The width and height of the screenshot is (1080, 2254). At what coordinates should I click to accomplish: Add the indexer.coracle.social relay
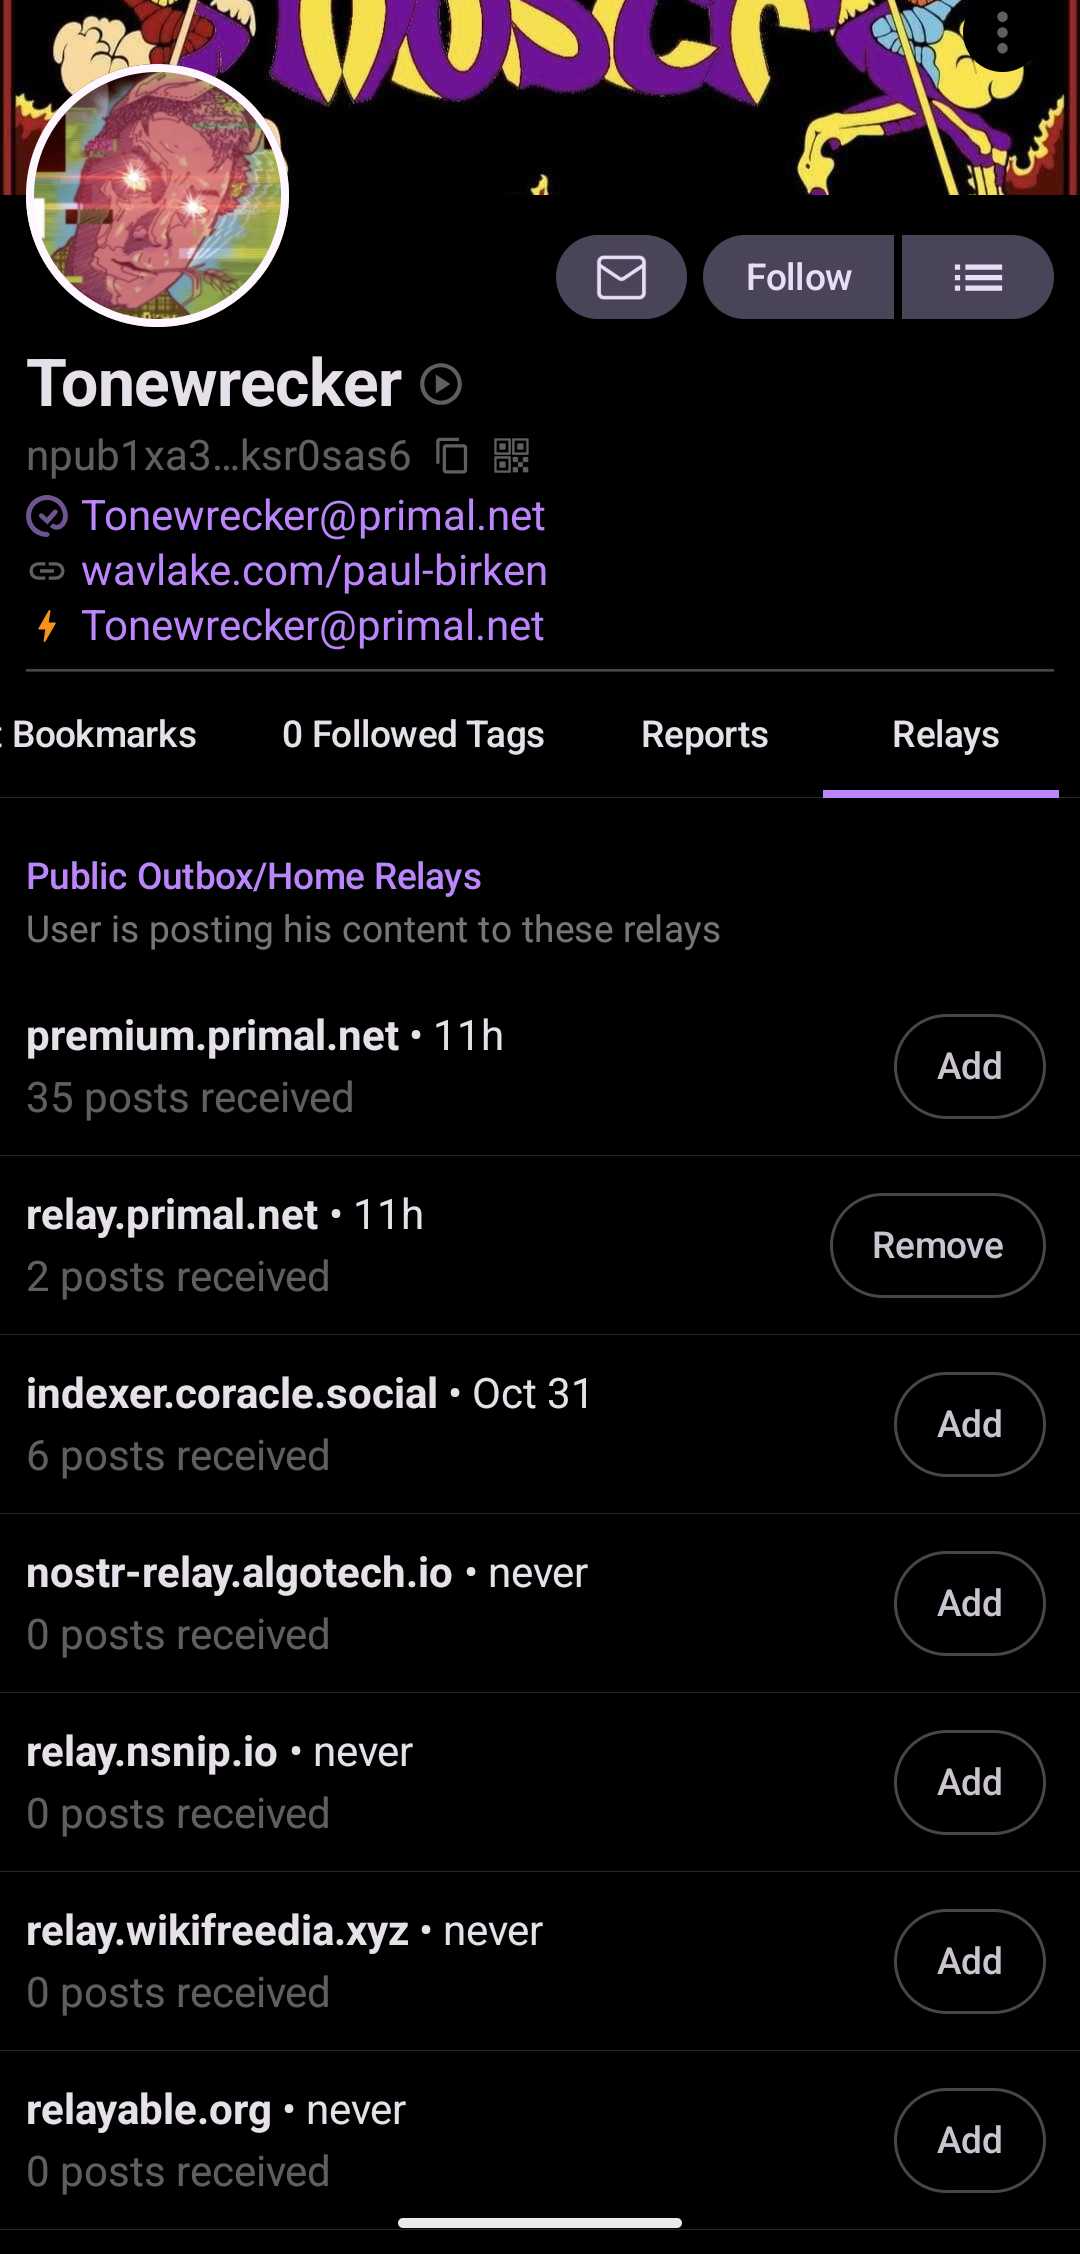tap(969, 1424)
